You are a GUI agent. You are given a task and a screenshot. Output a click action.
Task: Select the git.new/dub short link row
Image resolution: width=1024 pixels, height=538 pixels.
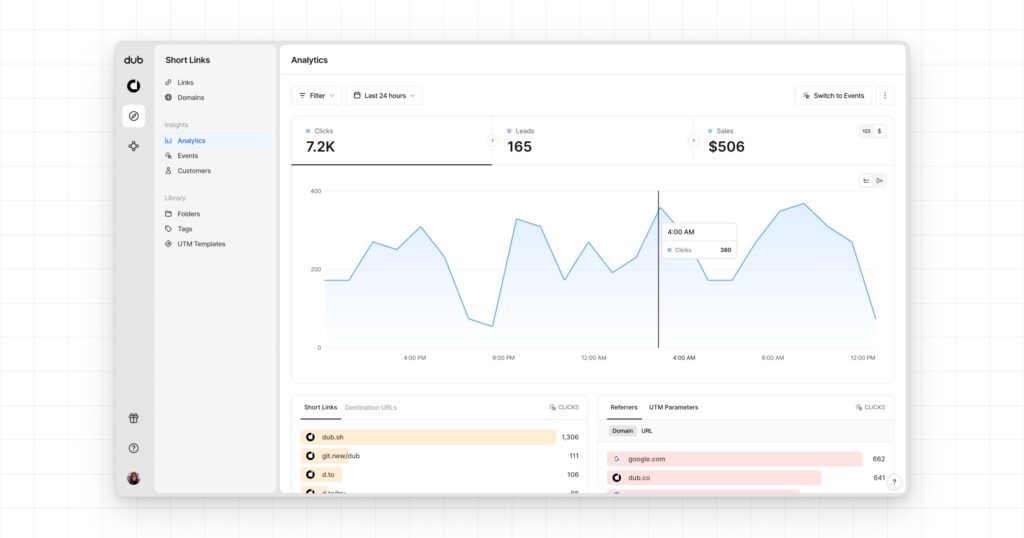(440, 456)
